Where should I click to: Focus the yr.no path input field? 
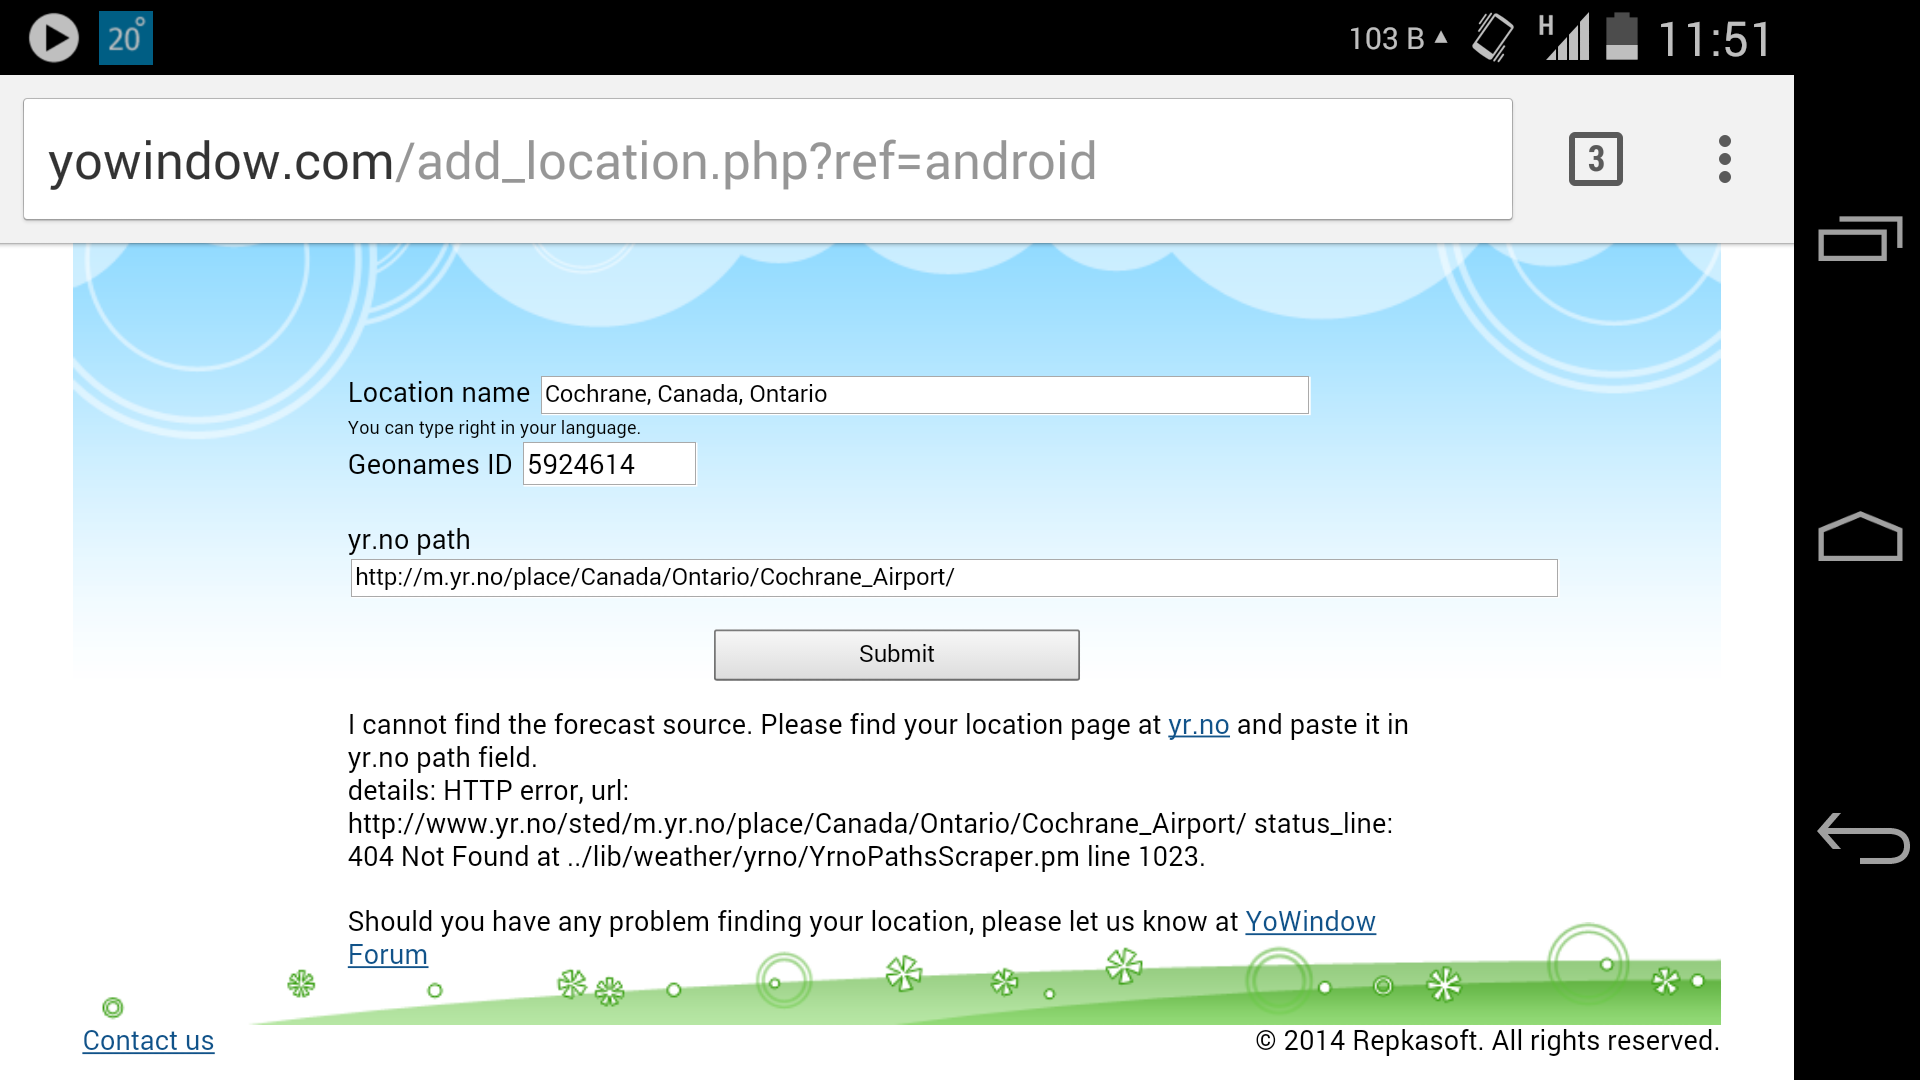953,577
